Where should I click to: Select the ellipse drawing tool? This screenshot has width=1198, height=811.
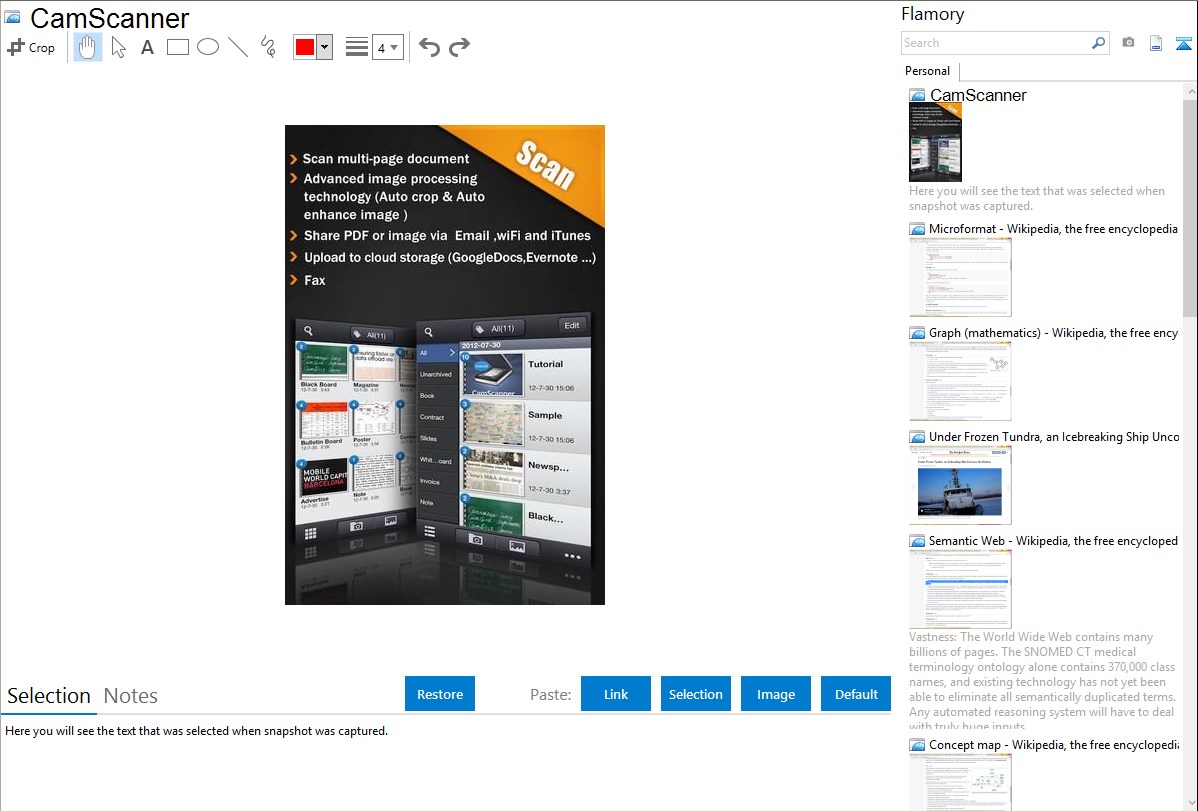click(208, 47)
